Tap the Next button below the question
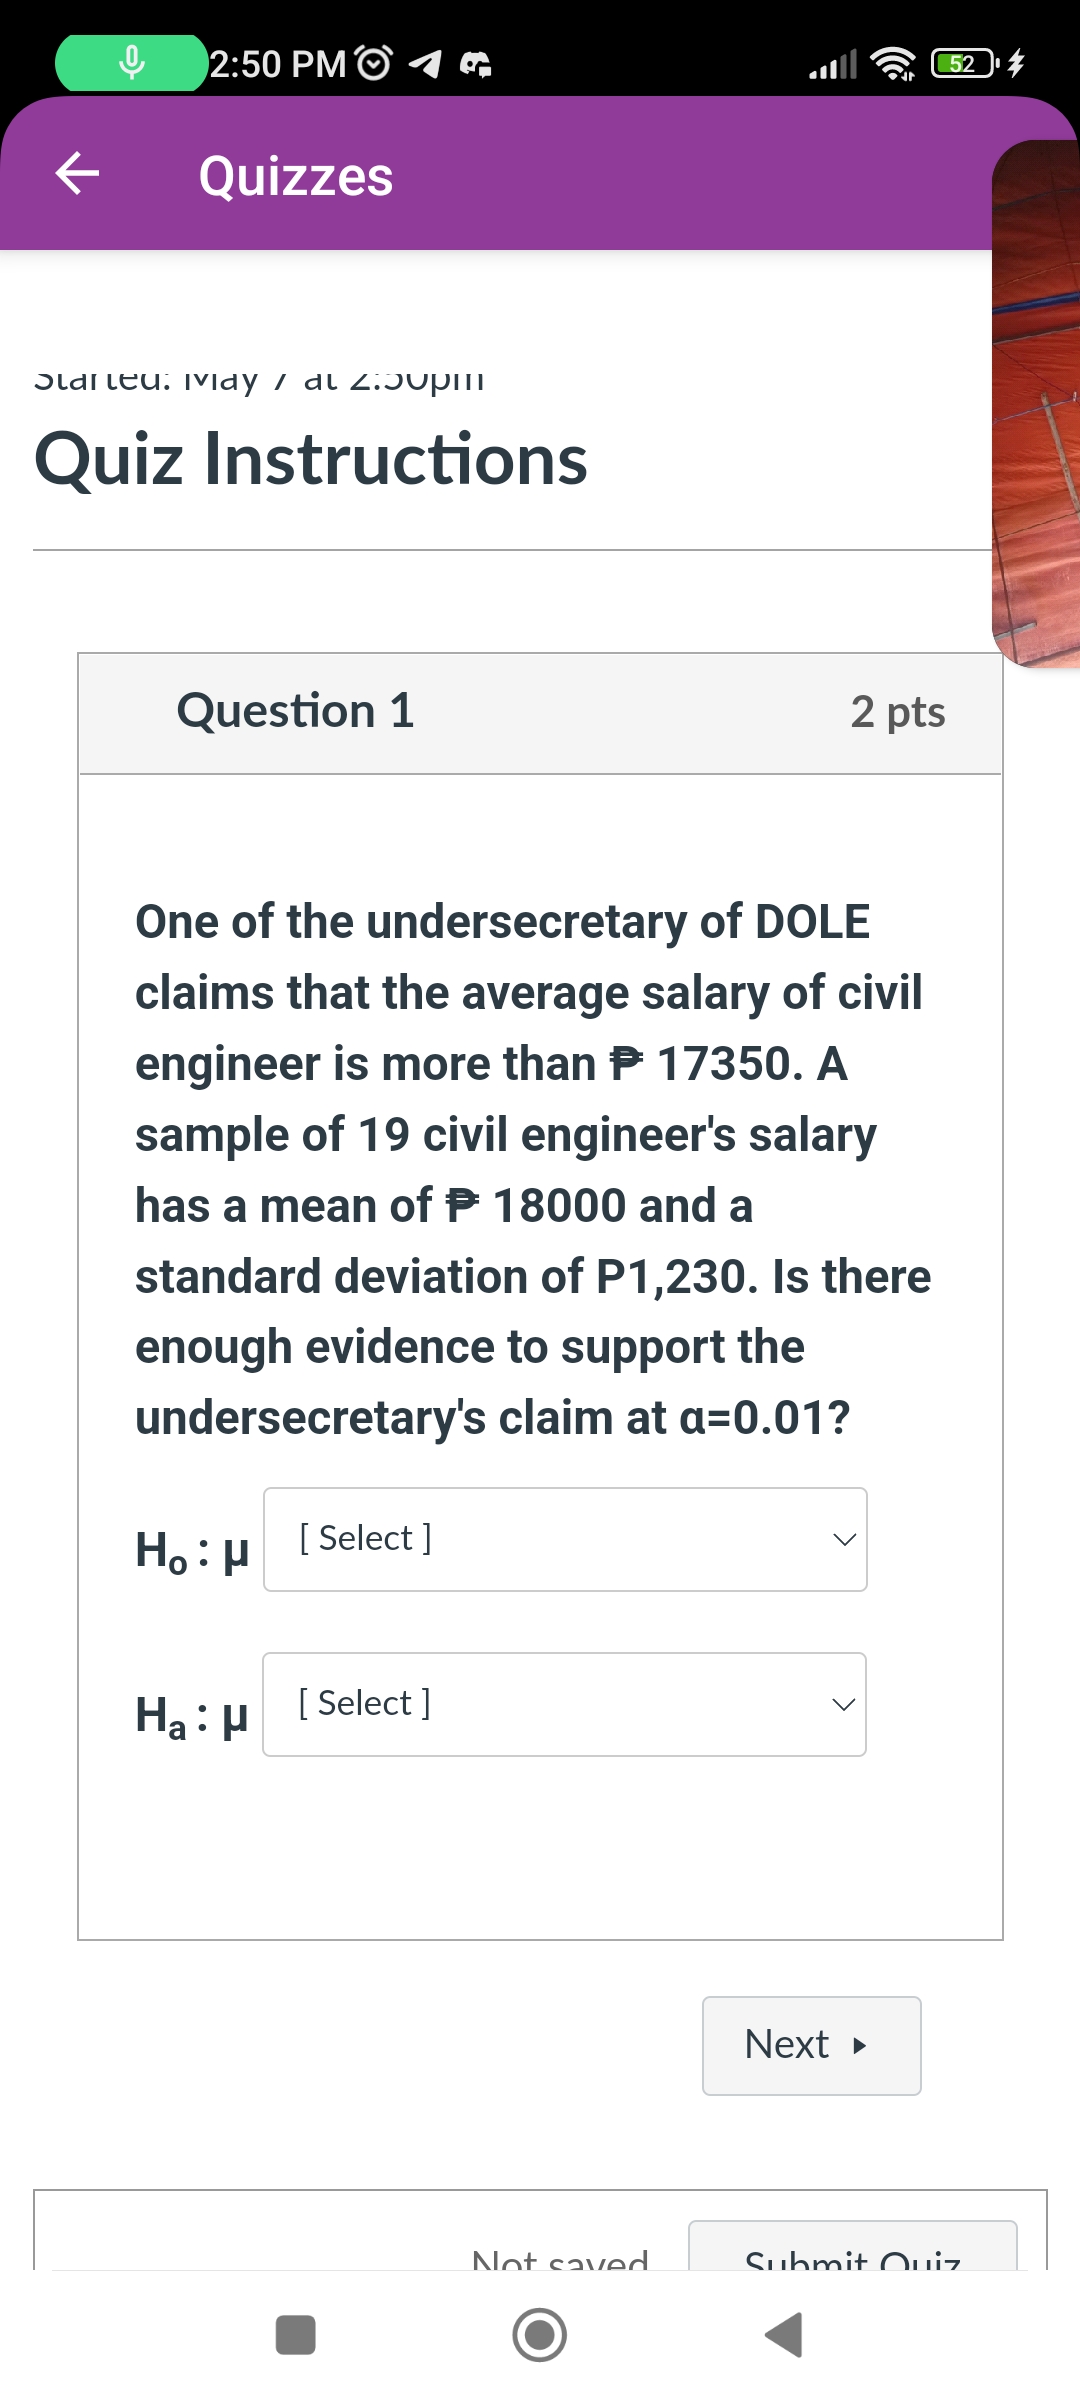The height and width of the screenshot is (2400, 1080). [811, 2045]
